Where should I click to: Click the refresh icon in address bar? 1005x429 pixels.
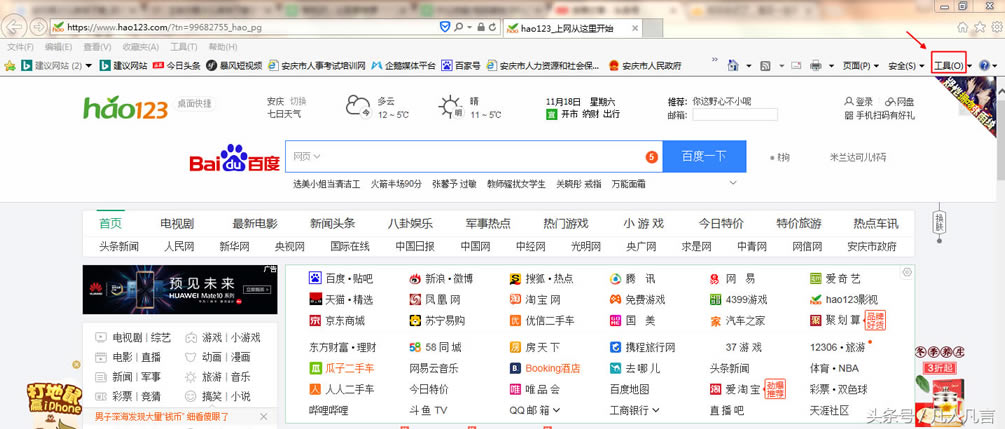click(x=493, y=26)
